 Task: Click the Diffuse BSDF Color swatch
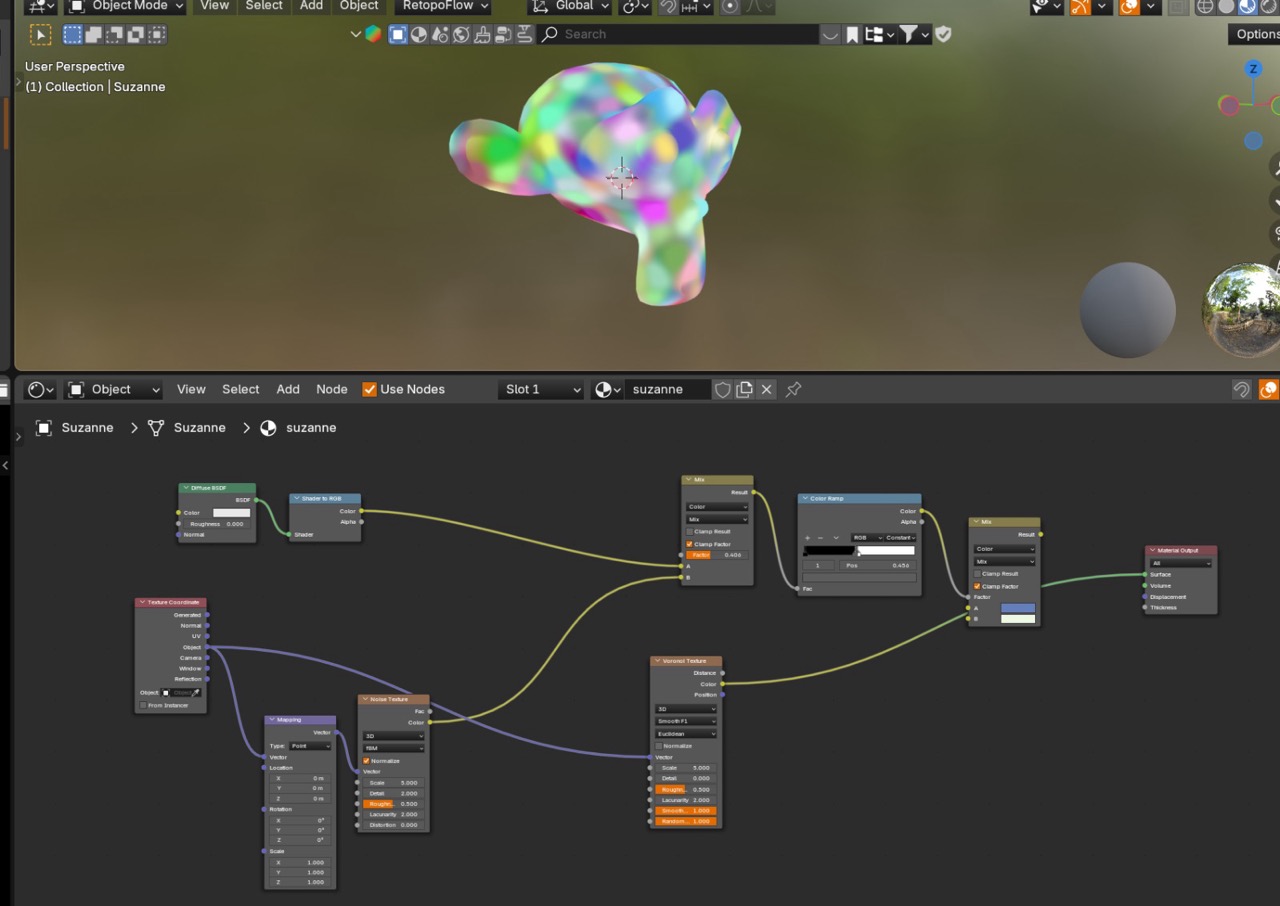[x=232, y=513]
